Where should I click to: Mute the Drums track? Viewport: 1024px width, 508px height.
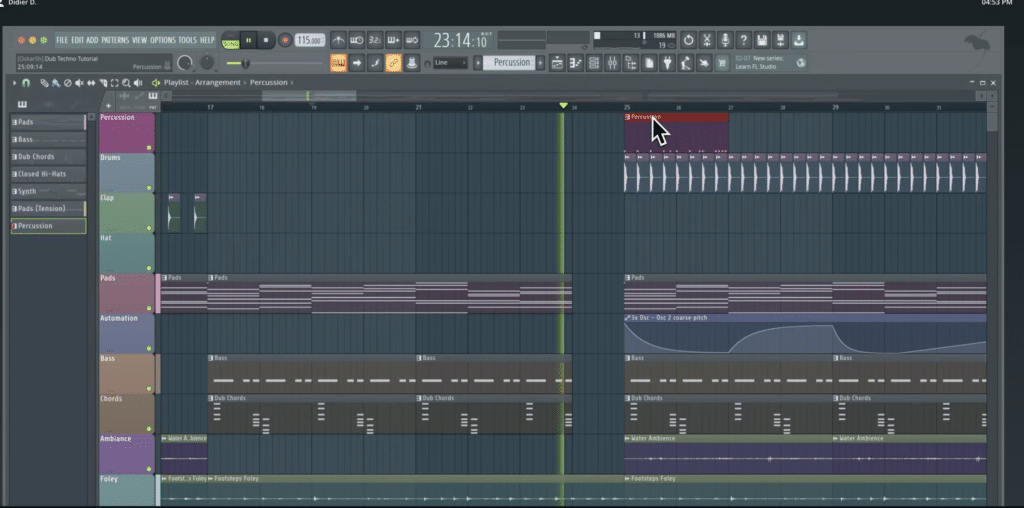tap(149, 187)
